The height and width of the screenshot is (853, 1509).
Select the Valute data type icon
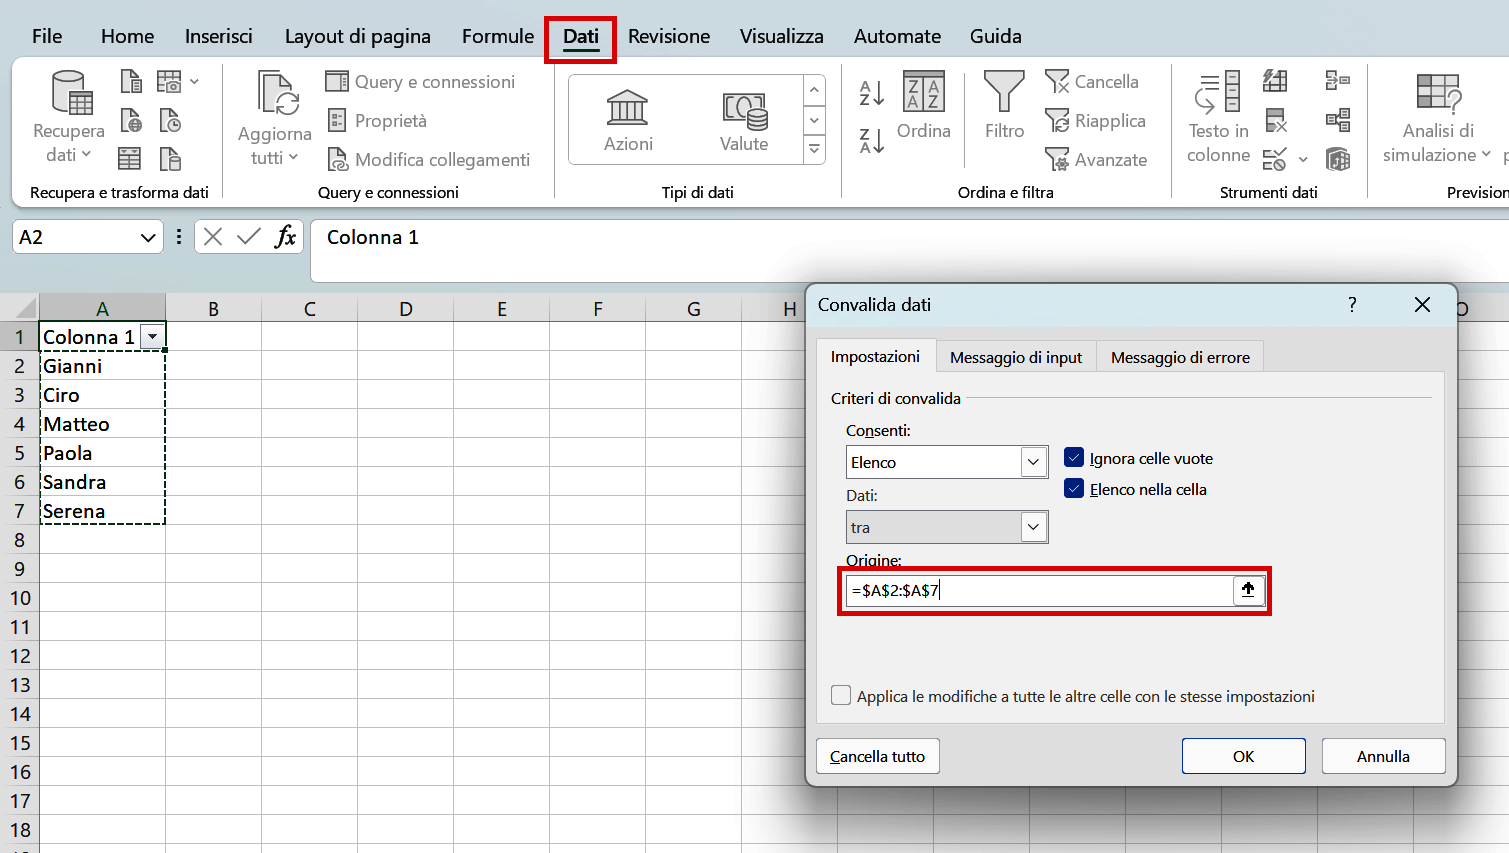[x=744, y=112]
